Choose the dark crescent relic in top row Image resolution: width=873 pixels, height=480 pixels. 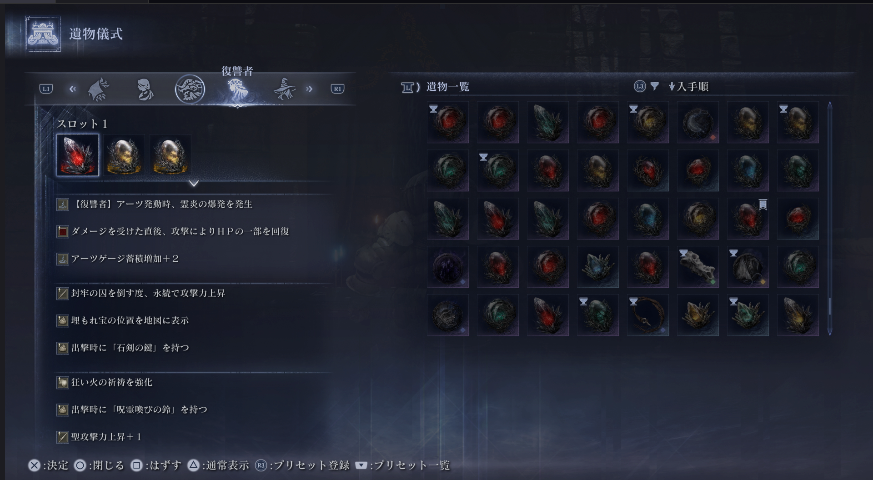coord(698,122)
